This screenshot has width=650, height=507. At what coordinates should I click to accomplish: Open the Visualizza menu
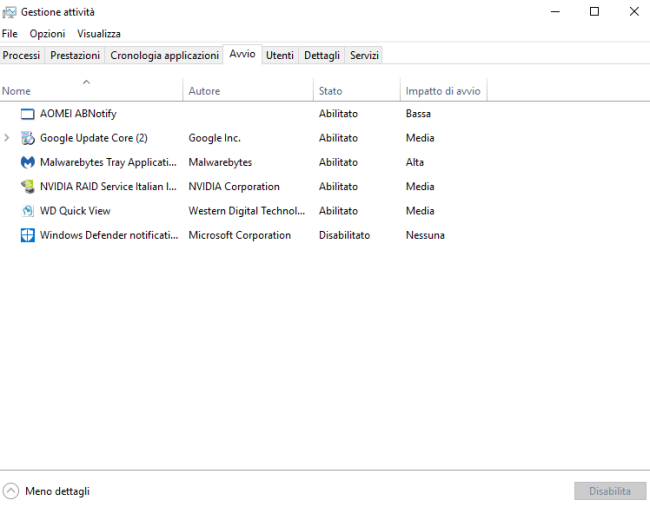tap(99, 34)
